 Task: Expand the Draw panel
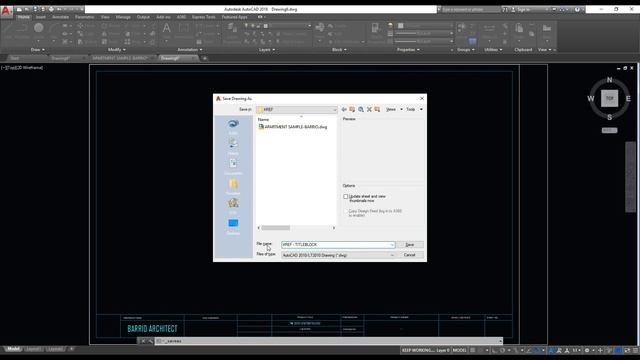[38, 50]
